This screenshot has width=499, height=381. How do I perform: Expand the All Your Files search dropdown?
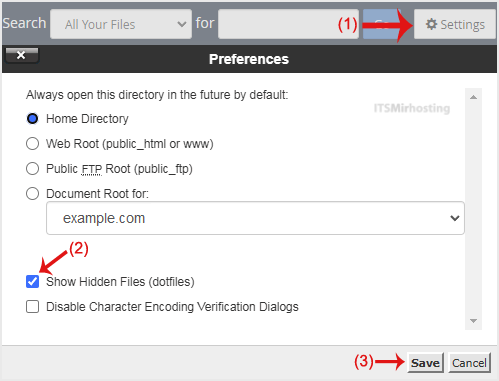click(x=121, y=24)
